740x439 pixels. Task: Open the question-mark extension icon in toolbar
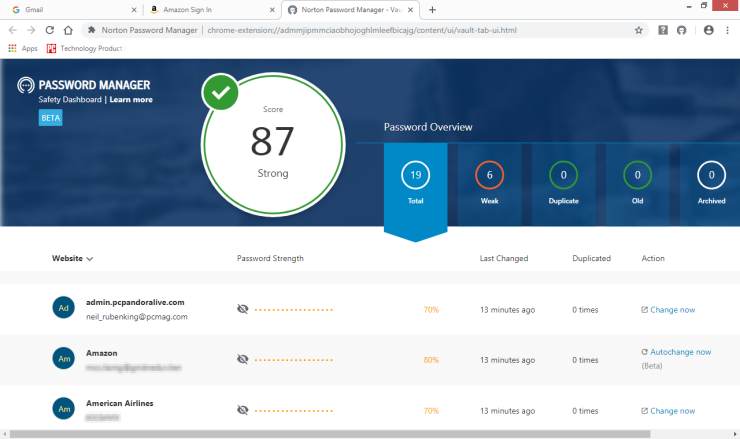663,30
